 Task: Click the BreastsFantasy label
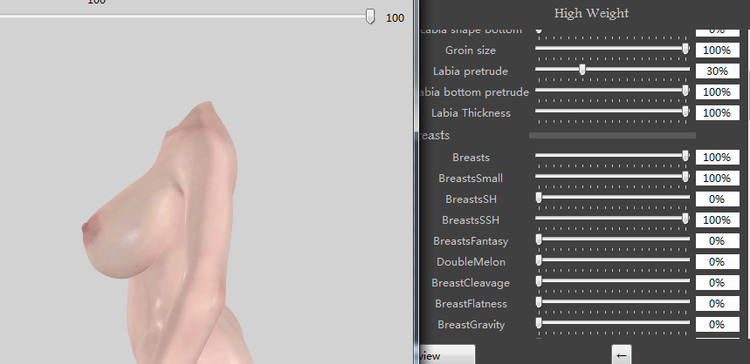coord(471,241)
